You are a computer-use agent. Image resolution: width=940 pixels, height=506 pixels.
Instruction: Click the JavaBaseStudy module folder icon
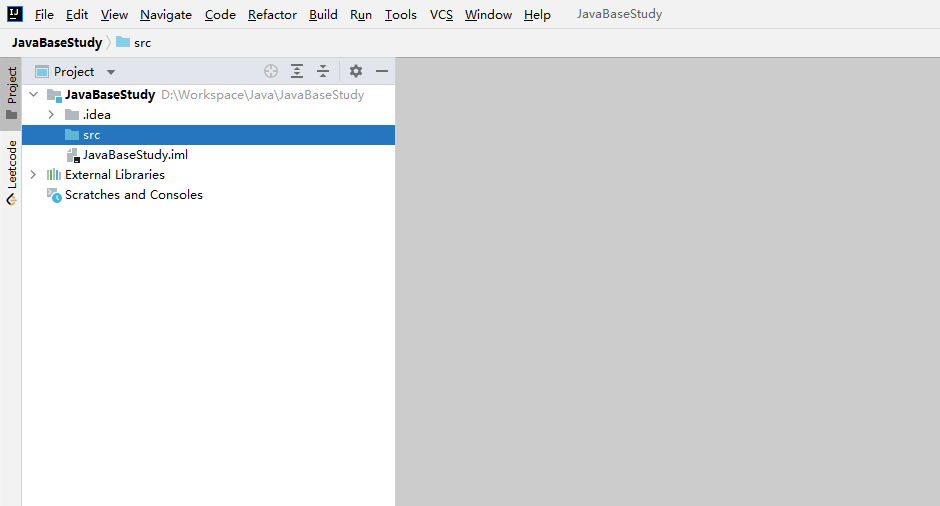(54, 95)
